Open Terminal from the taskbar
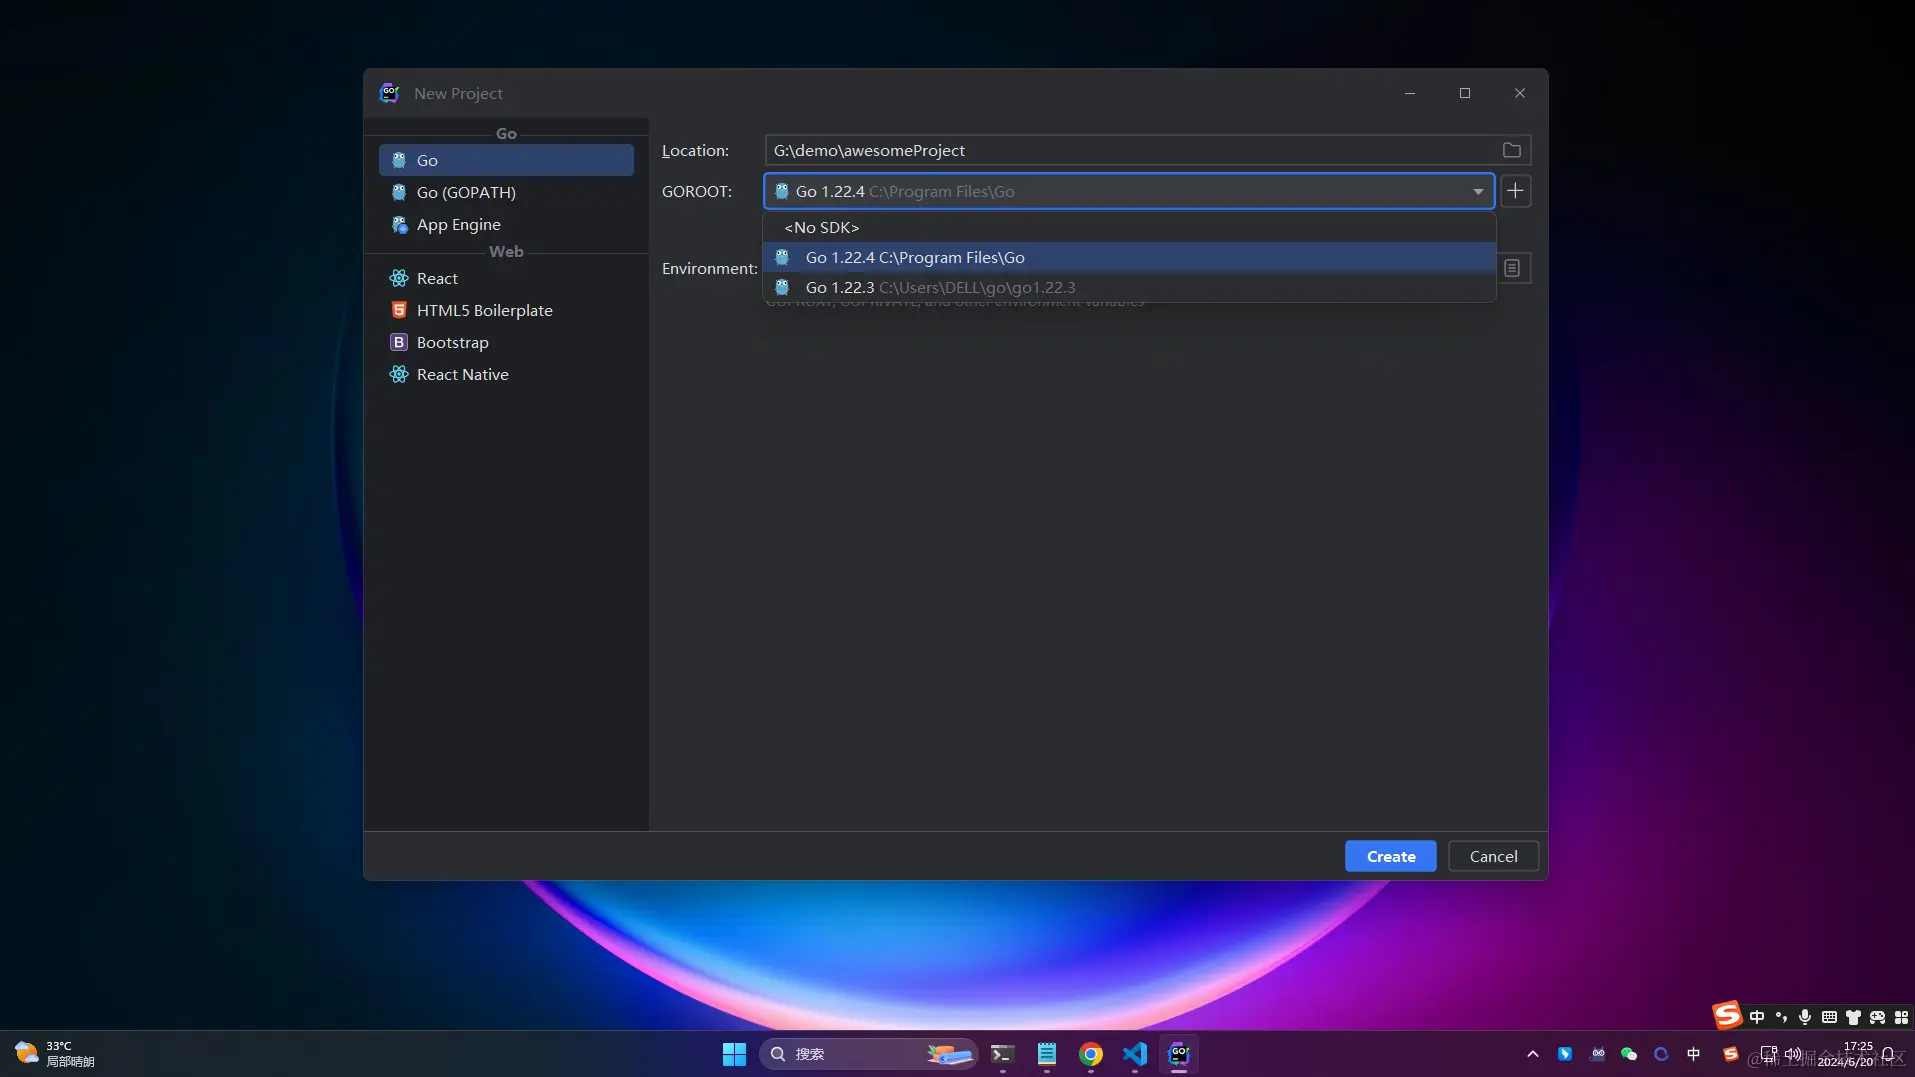1915x1077 pixels. pyautogui.click(x=1002, y=1054)
